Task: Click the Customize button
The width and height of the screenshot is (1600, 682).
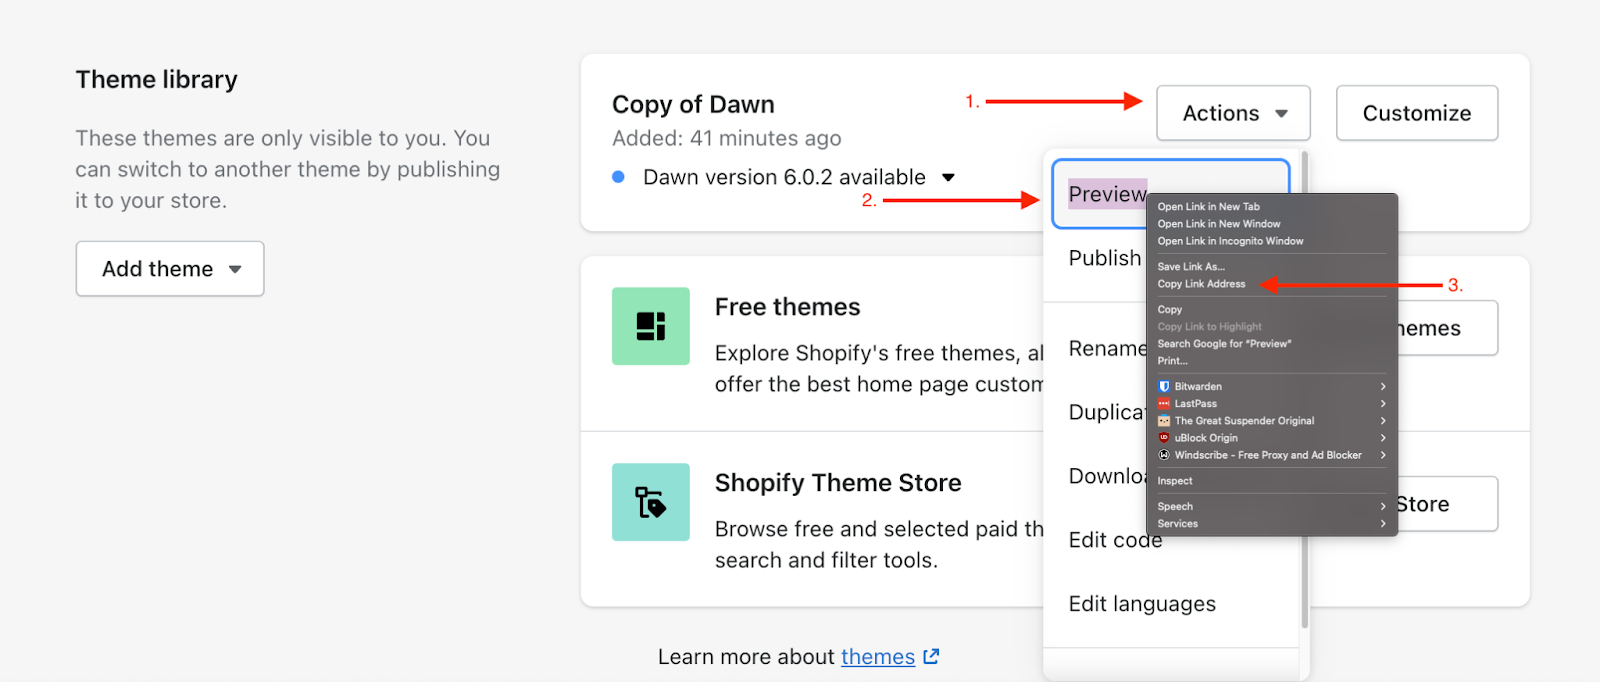Action: [x=1416, y=113]
